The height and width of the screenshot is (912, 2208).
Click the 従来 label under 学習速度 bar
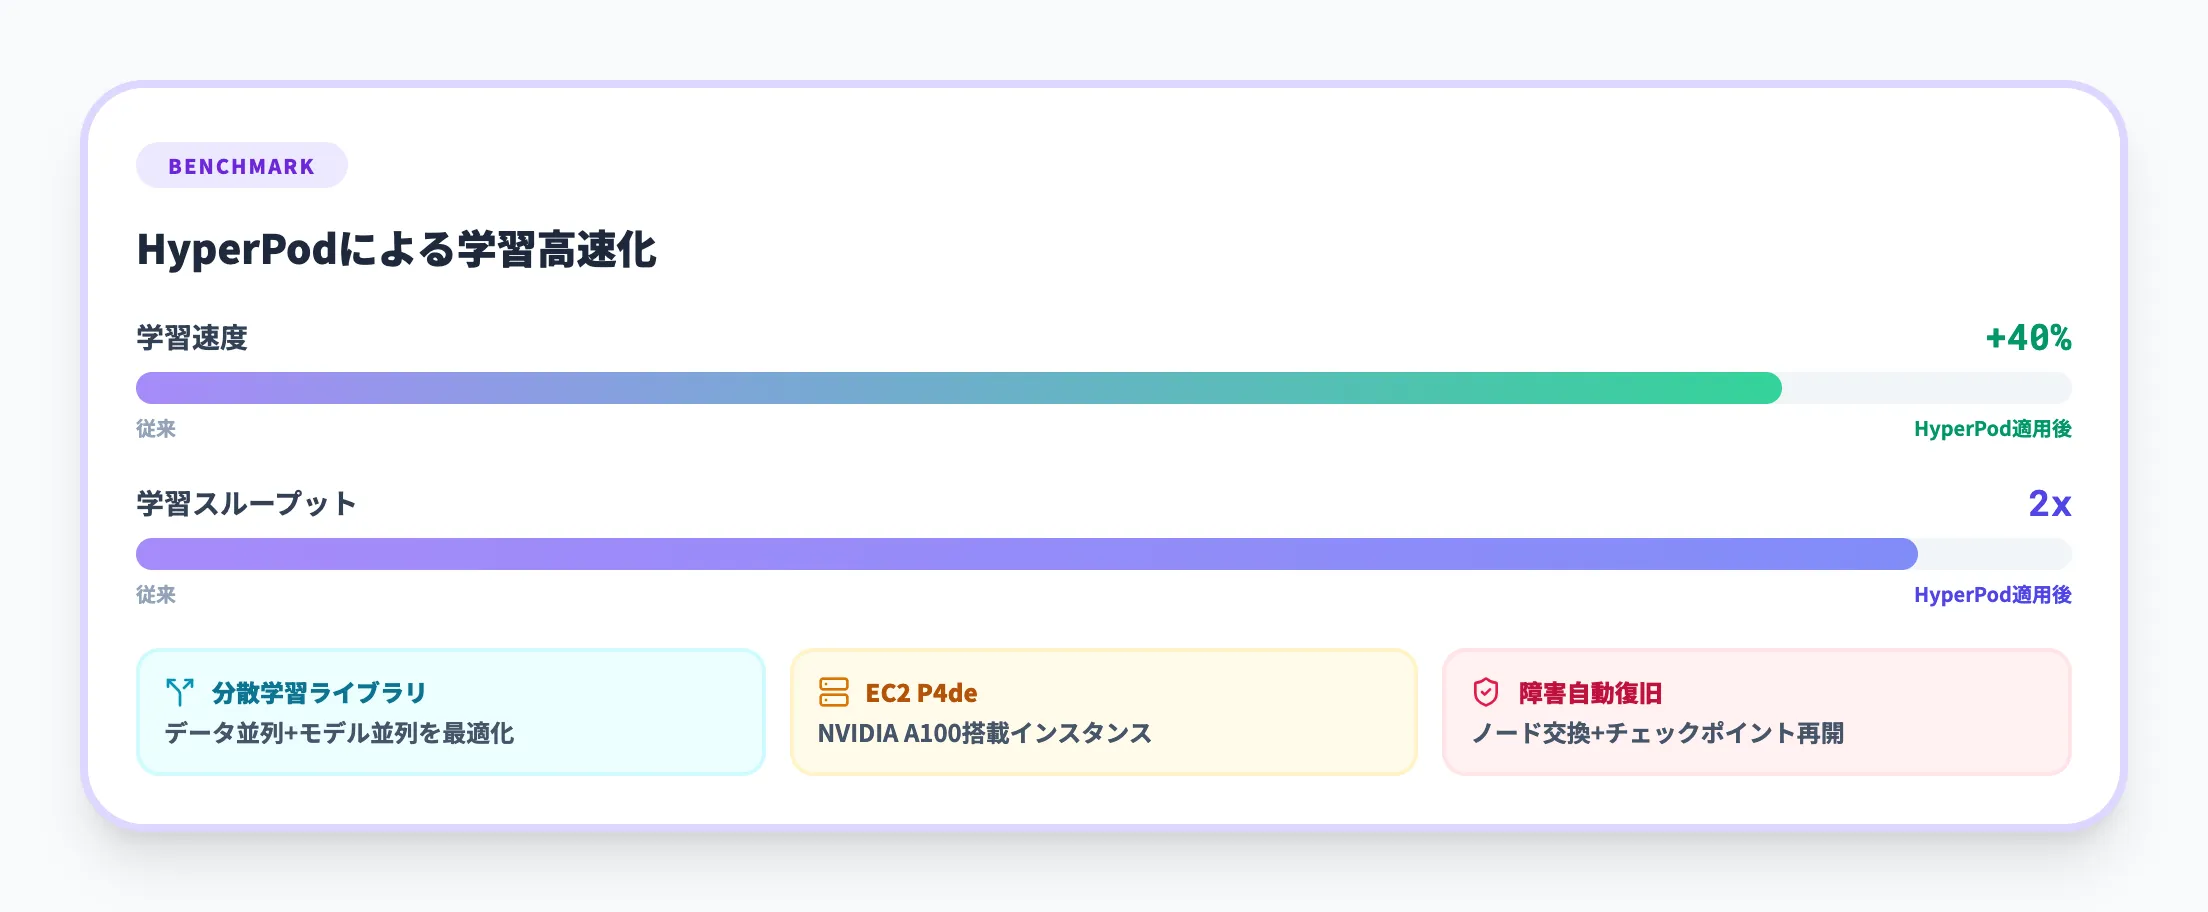pos(156,429)
